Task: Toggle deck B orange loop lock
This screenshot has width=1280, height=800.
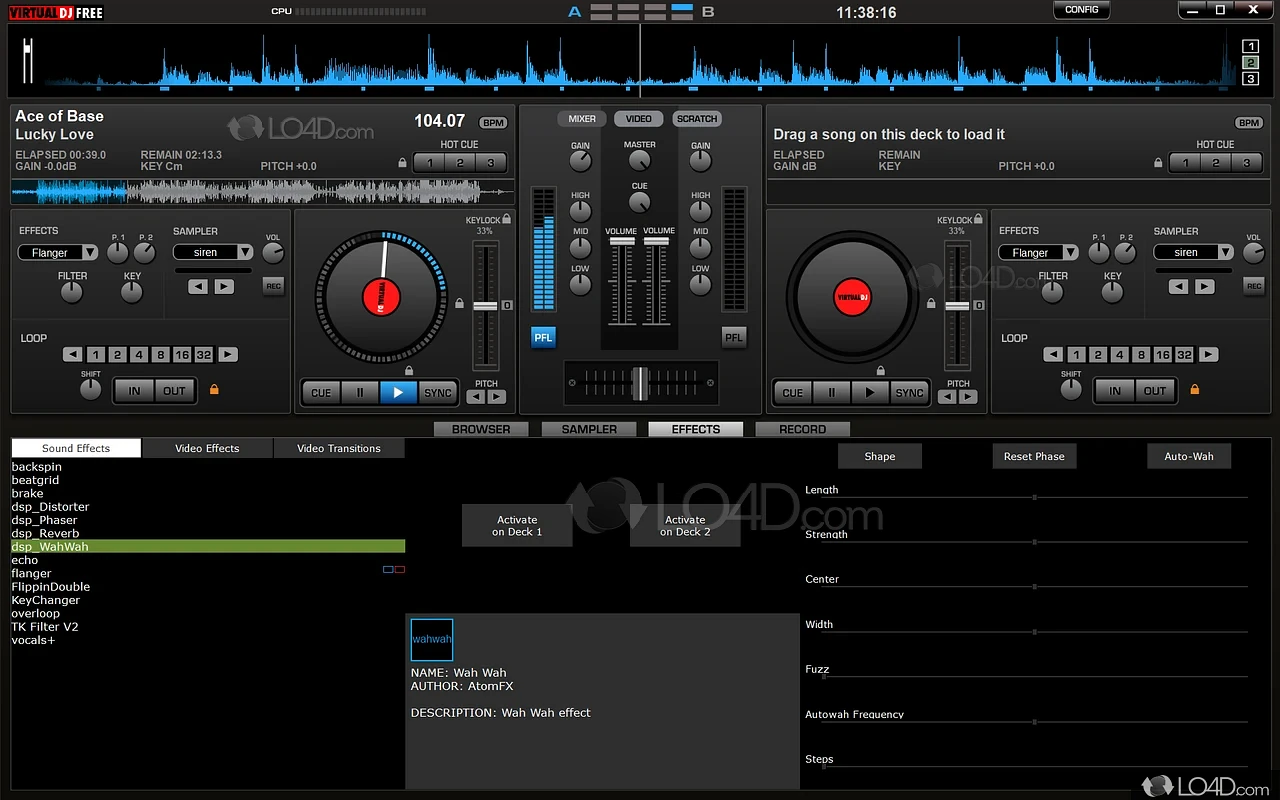Action: [1194, 389]
